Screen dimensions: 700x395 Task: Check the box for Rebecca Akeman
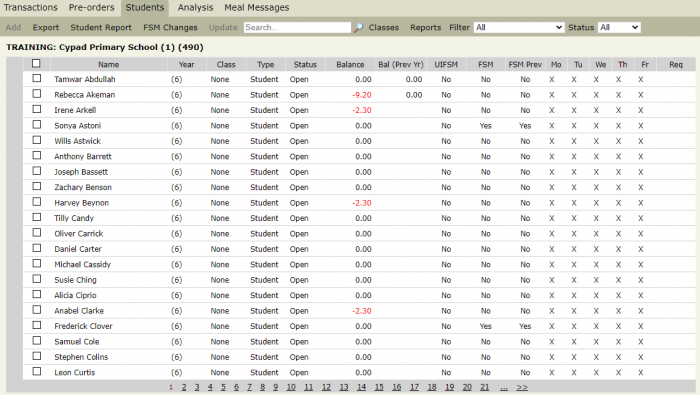(37, 94)
